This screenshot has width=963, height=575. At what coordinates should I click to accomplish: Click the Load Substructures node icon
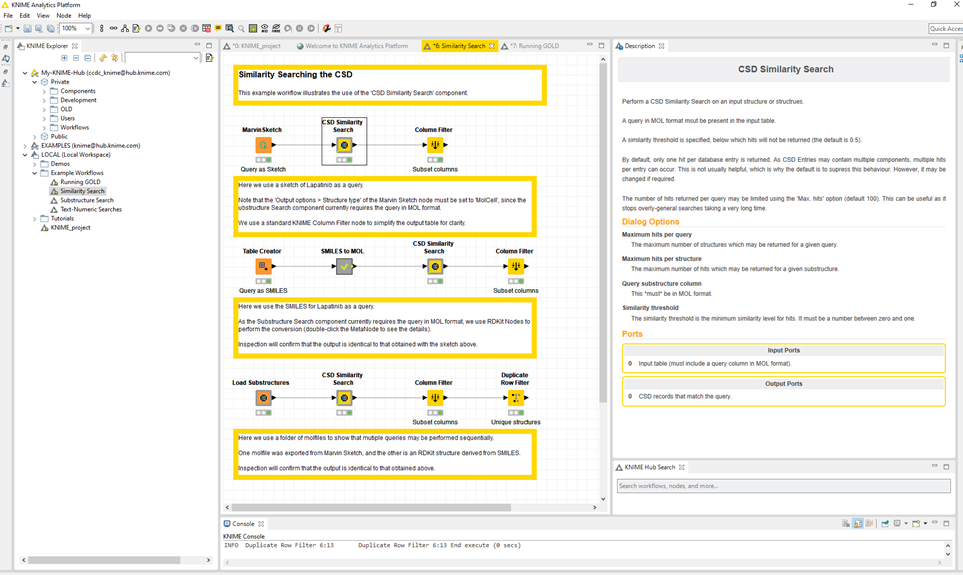coord(263,398)
